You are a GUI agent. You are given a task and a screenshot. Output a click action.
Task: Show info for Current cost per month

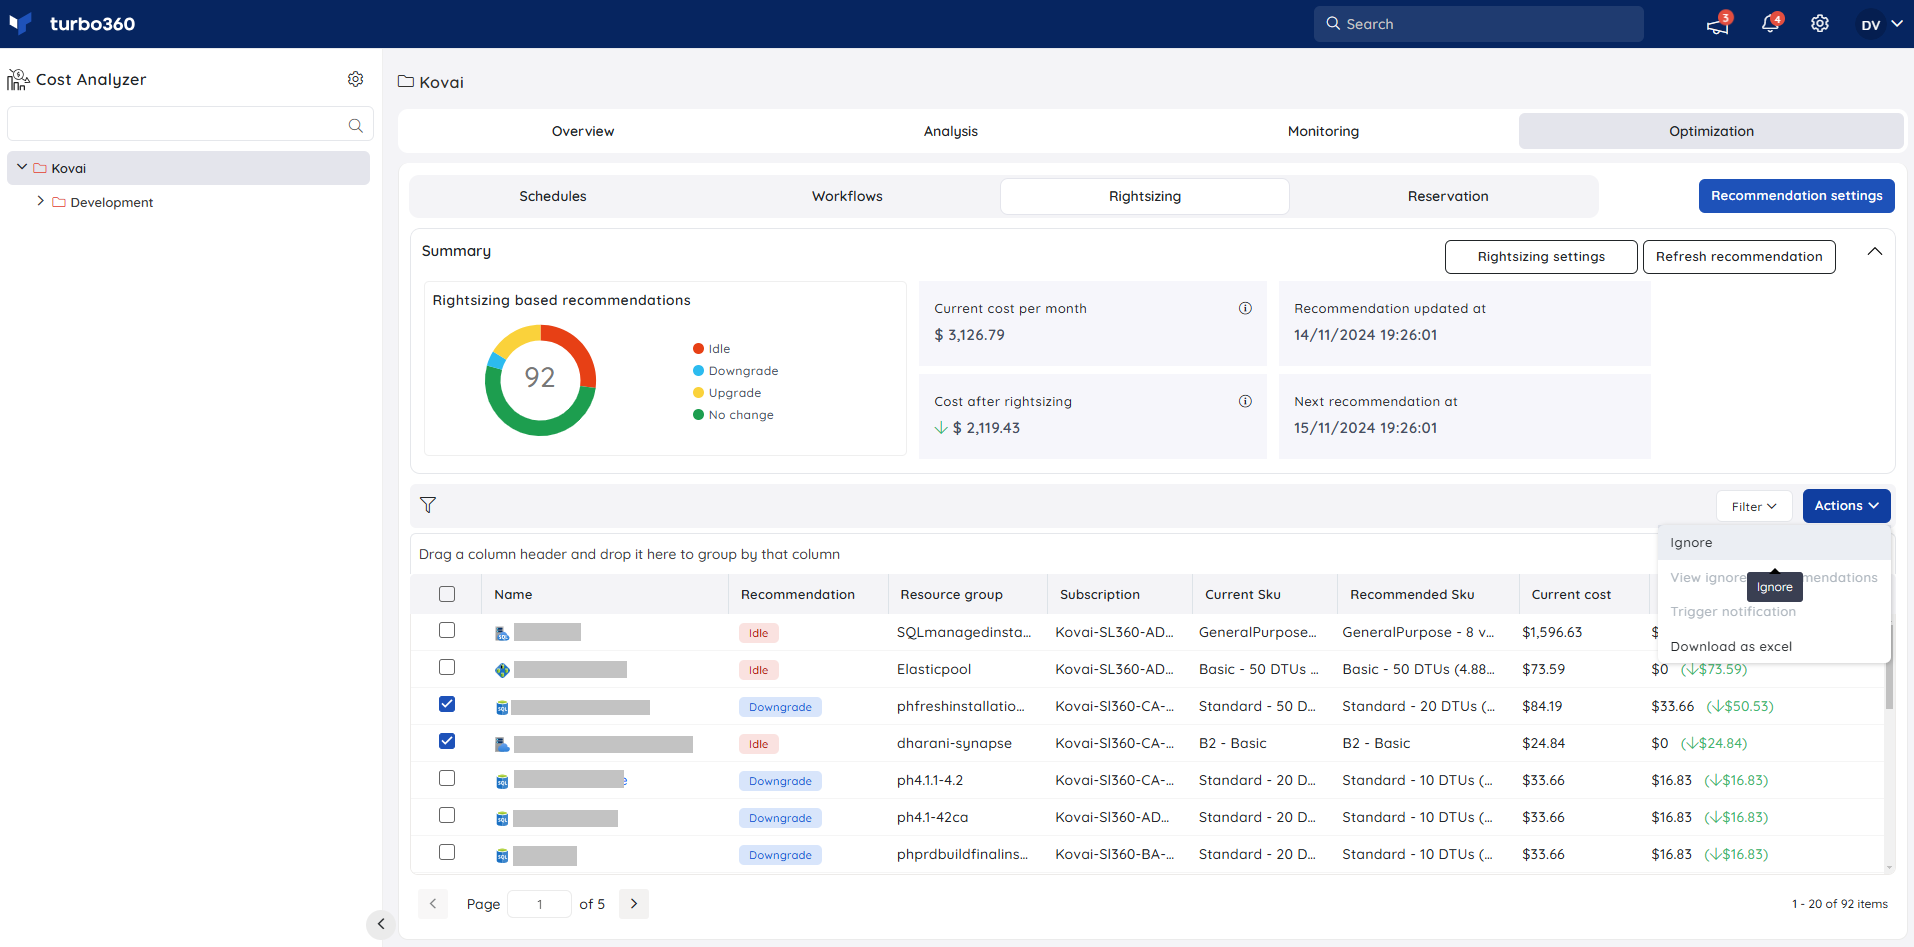pyautogui.click(x=1245, y=308)
